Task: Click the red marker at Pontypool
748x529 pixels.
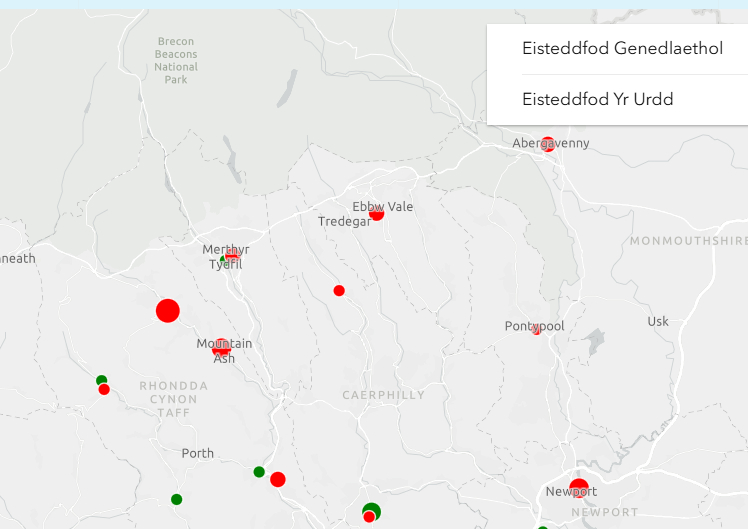Action: click(x=536, y=330)
